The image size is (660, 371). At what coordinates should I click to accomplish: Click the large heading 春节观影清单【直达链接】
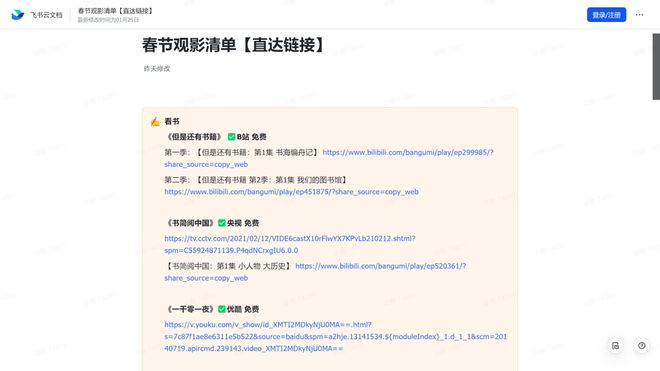(234, 45)
